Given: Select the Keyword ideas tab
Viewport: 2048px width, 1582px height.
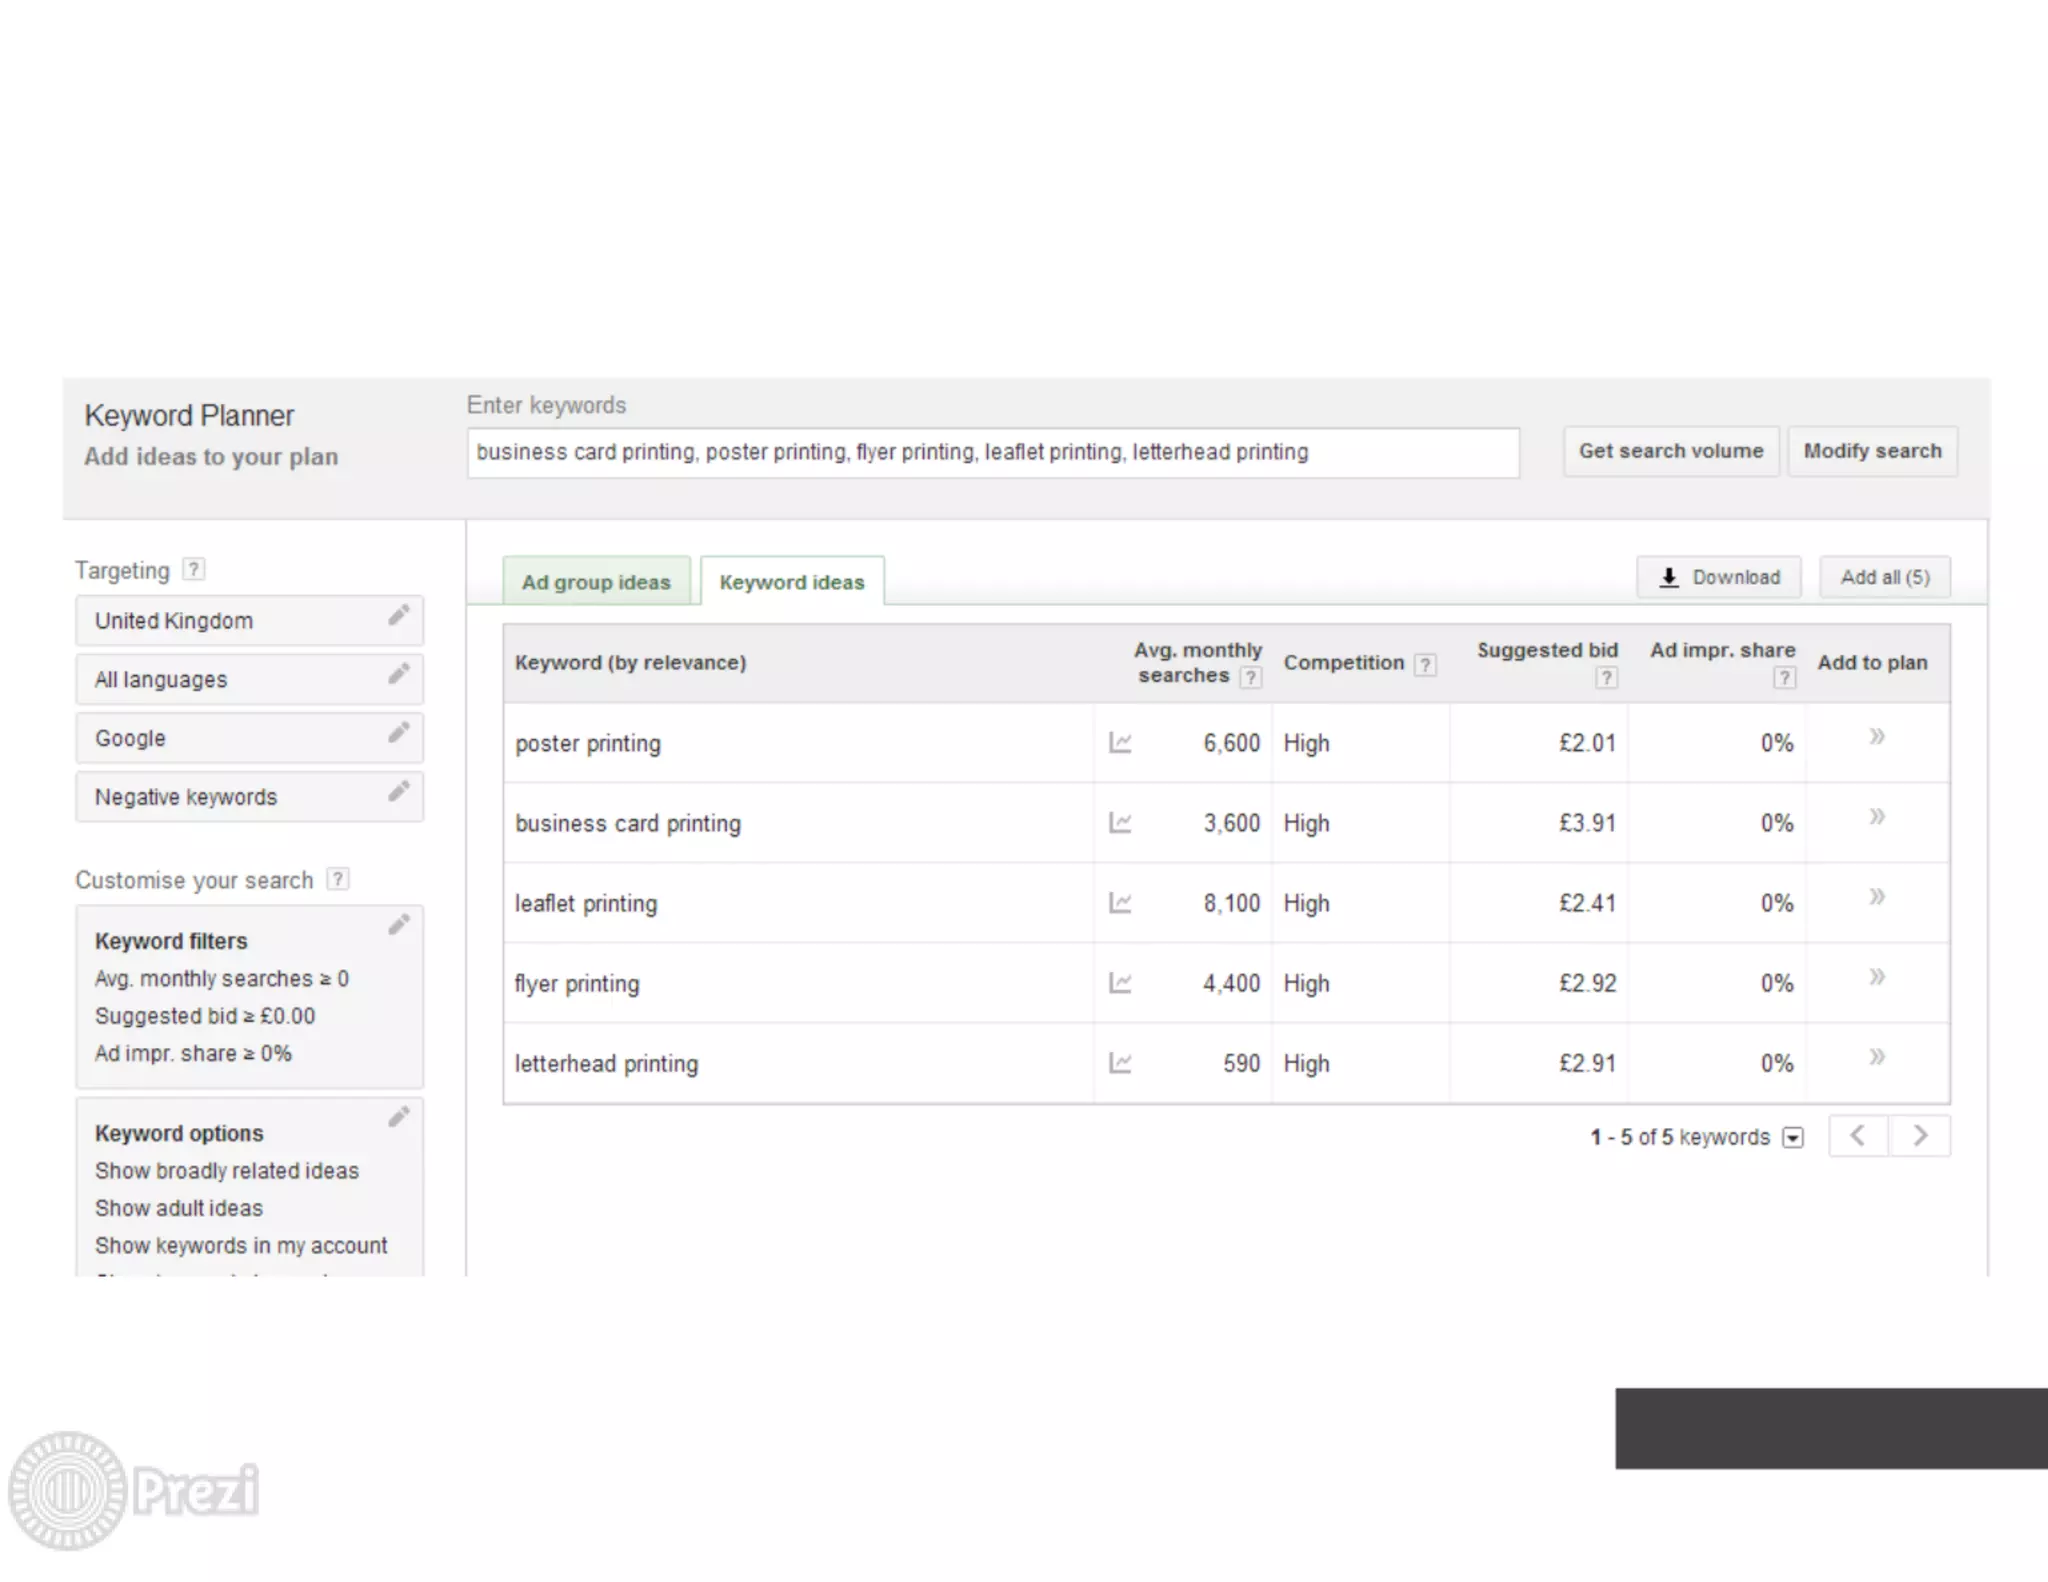Looking at the screenshot, I should (791, 582).
